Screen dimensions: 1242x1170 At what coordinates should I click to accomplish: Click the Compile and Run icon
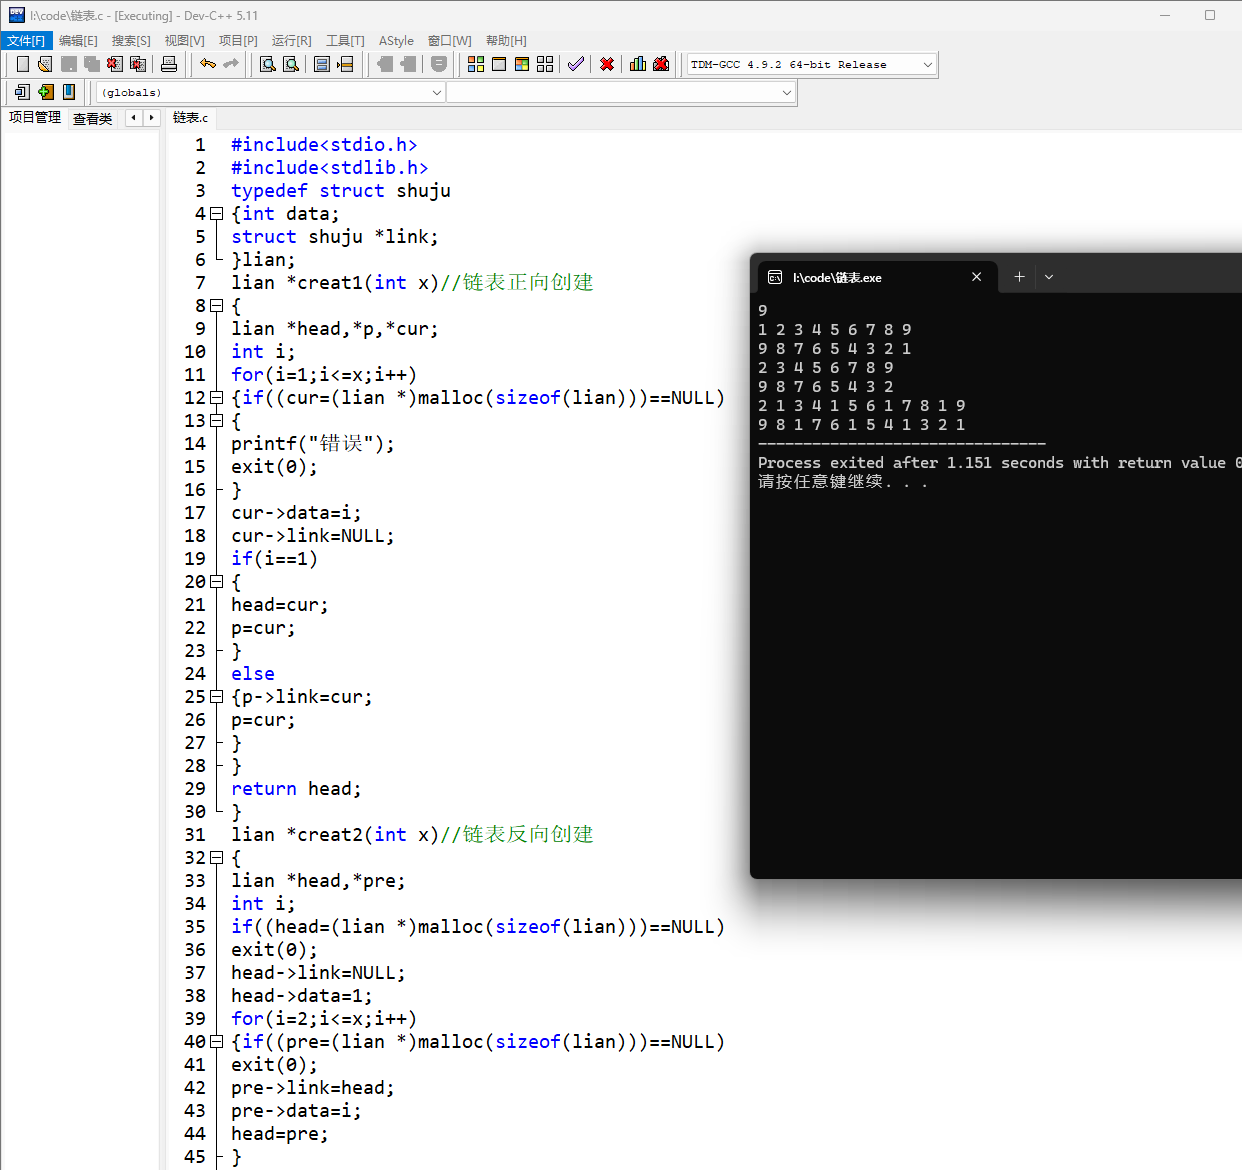[522, 64]
